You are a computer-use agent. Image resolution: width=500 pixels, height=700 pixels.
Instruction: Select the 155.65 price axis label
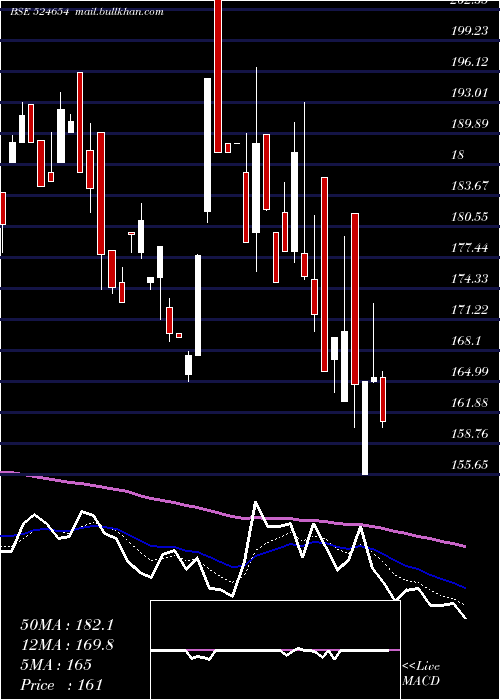470,465
